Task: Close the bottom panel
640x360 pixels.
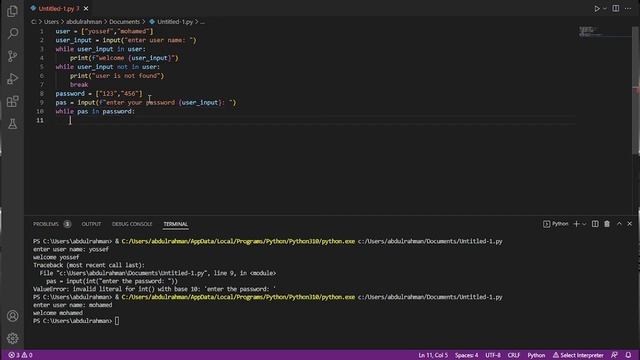Action: coord(629,224)
